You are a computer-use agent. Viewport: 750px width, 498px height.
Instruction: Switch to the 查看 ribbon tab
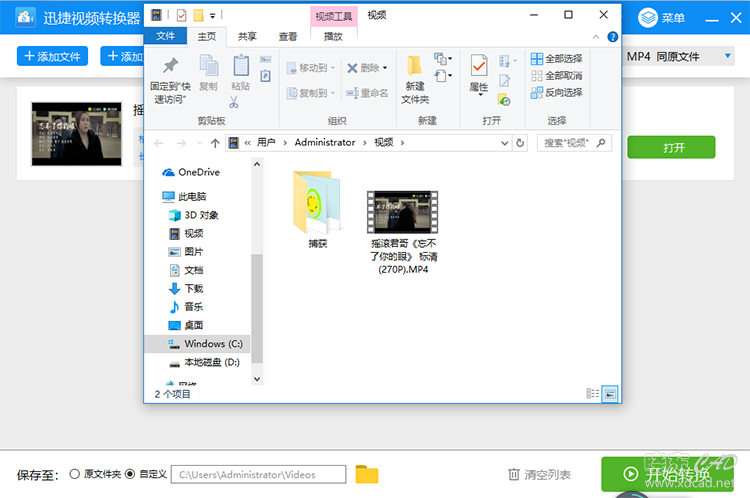(x=288, y=36)
